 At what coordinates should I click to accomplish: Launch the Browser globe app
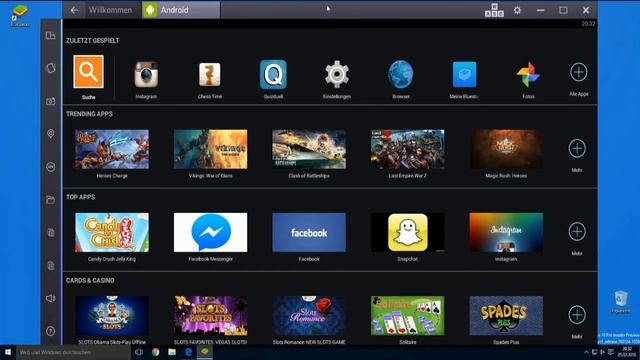tap(400, 74)
